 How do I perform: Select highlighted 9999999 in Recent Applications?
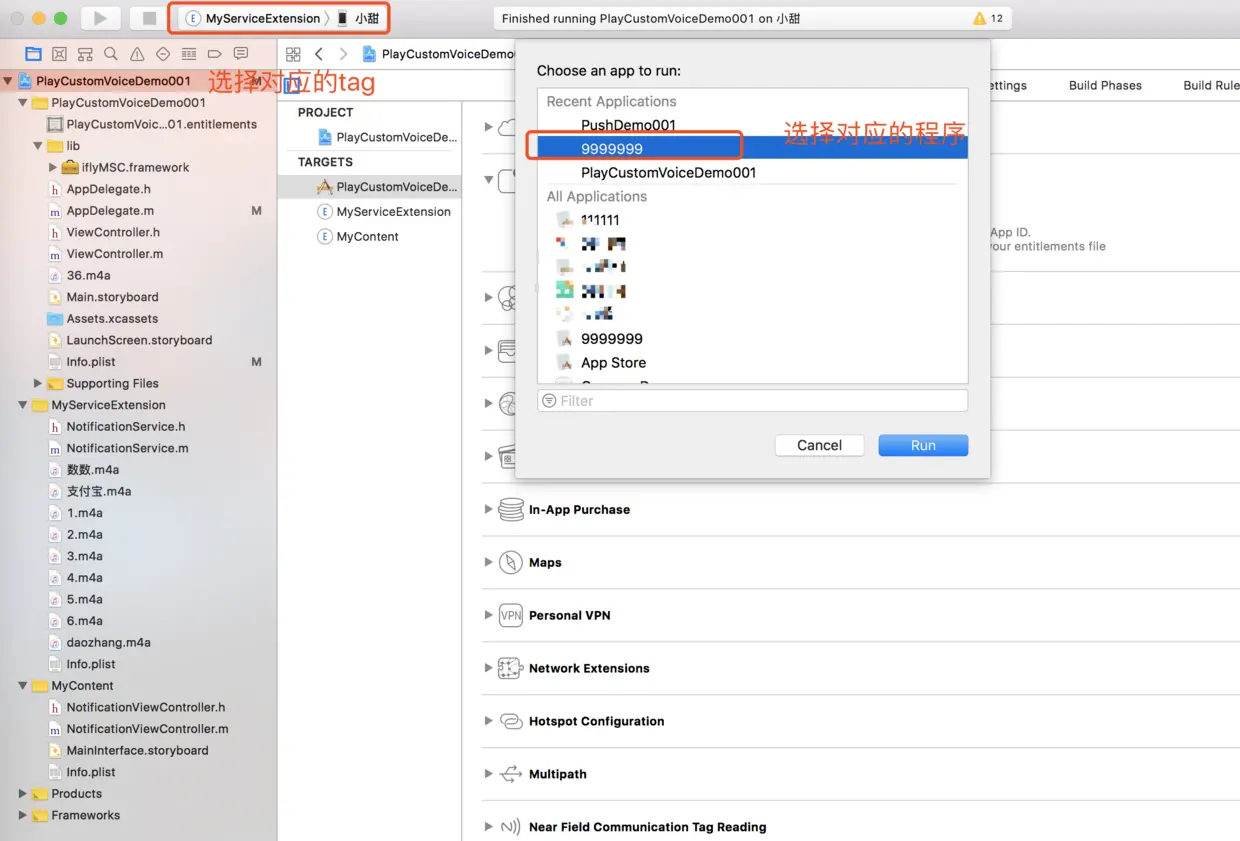752,148
